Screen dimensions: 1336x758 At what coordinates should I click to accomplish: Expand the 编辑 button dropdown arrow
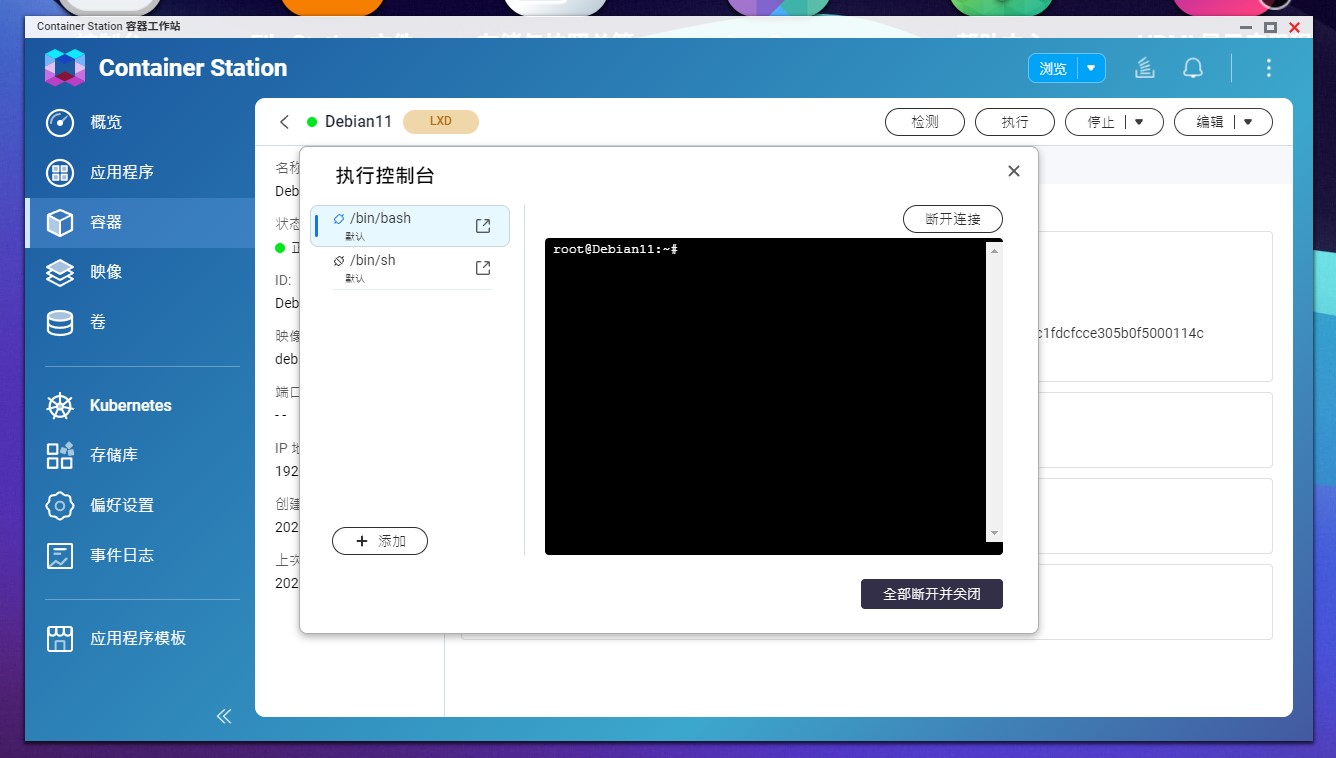point(1249,122)
